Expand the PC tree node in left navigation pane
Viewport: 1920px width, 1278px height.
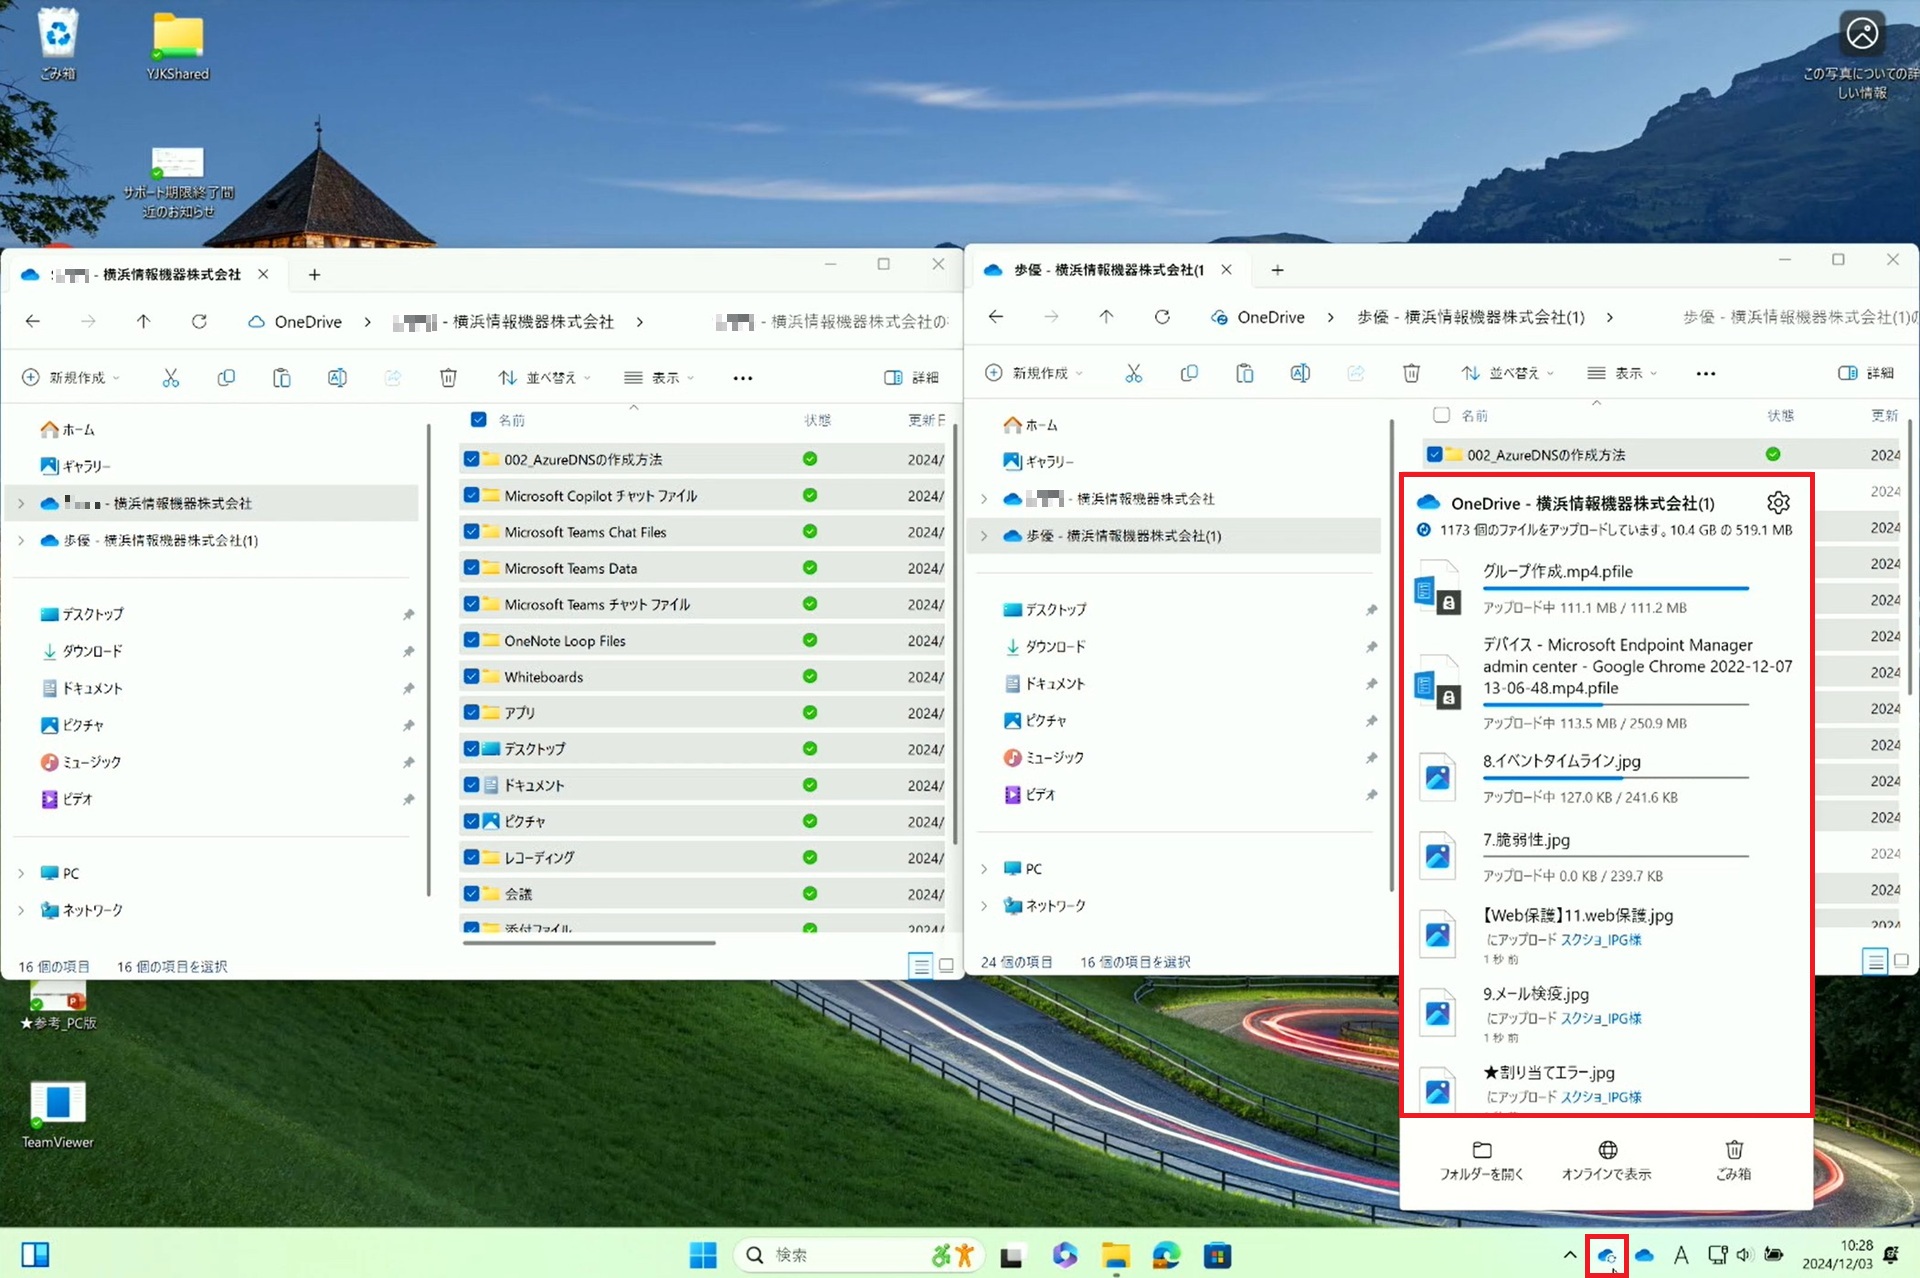click(x=21, y=873)
